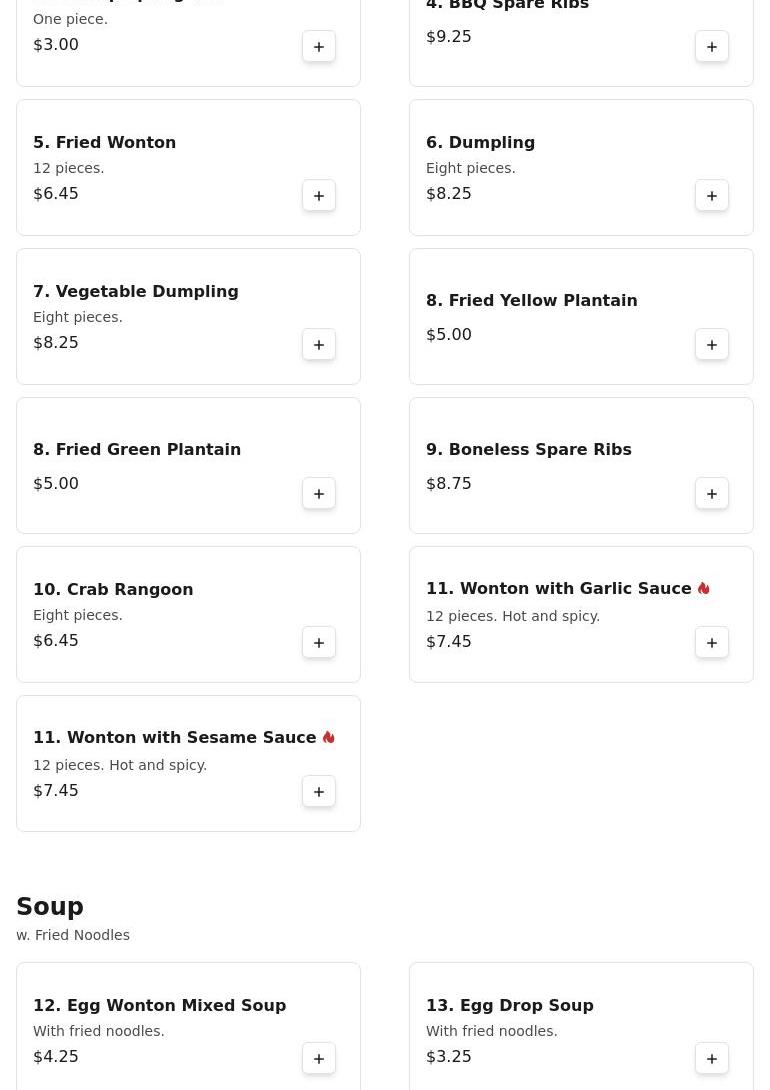770x1090 pixels.
Task: Click spicy flame icon beside Garlic Sauce
Action: [703, 588]
